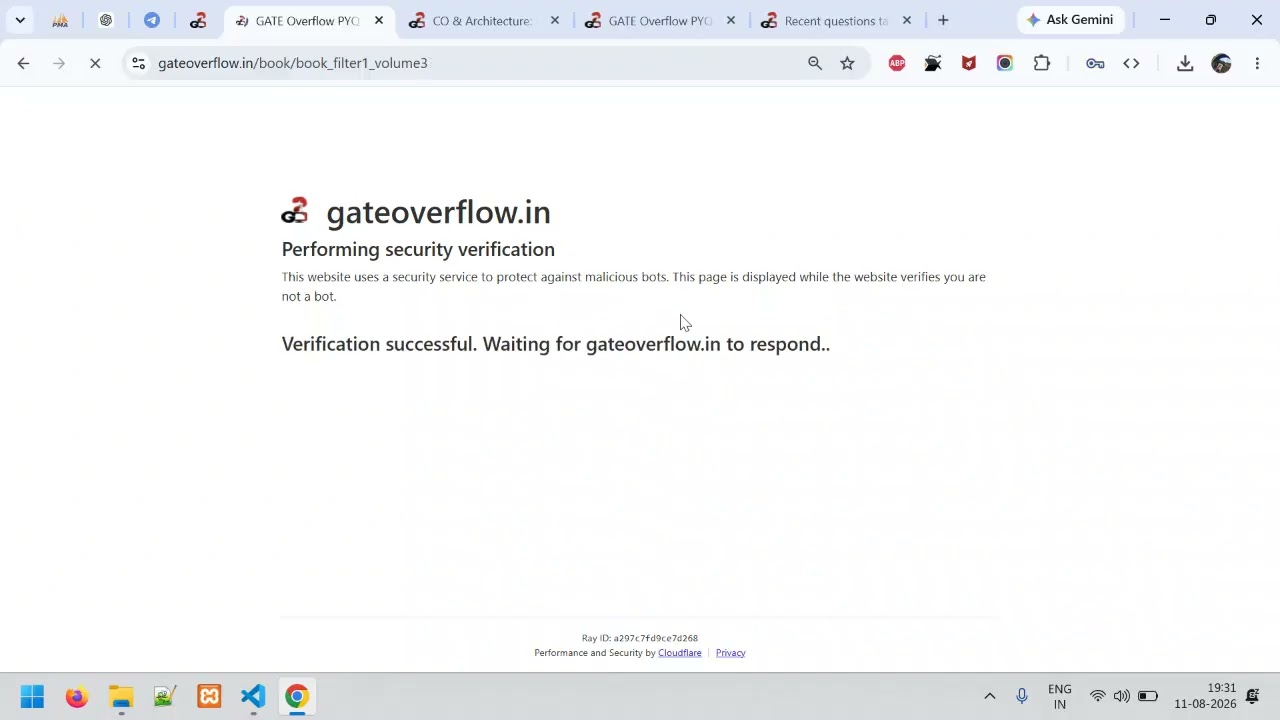This screenshot has width=1280, height=720.
Task: Open the Privacy link in footer
Action: 730,653
